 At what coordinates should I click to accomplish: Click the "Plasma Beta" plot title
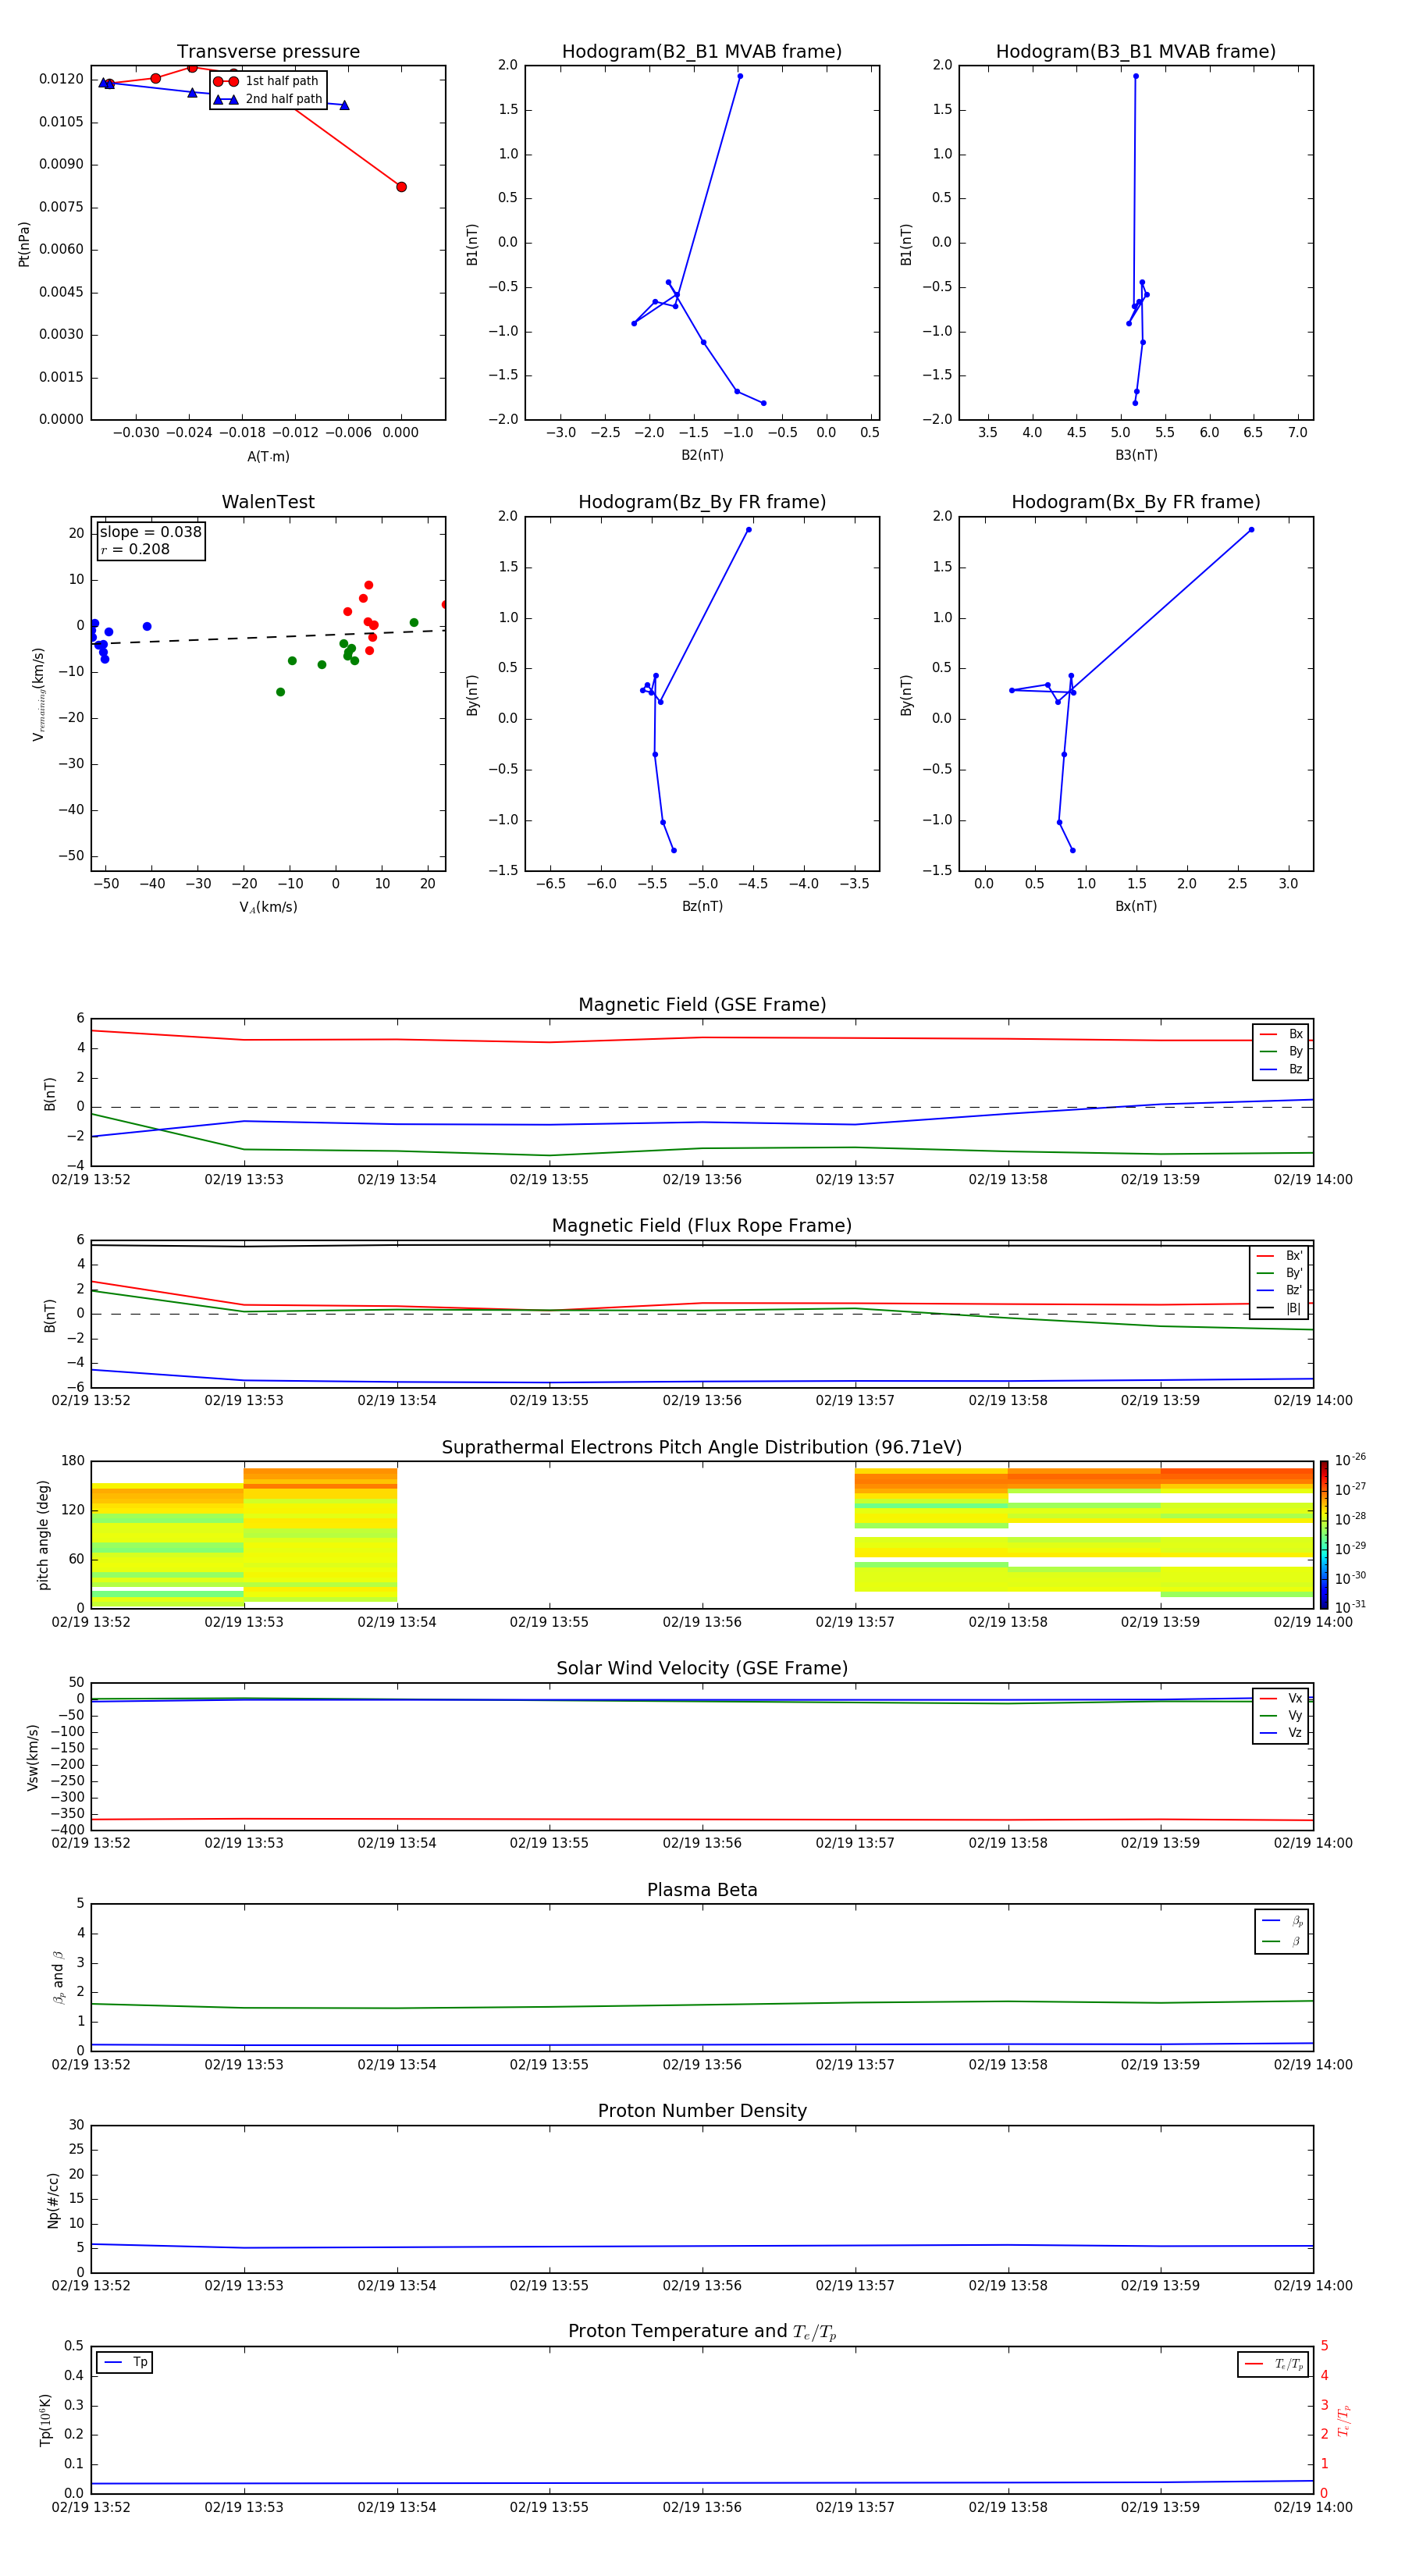point(702,1890)
